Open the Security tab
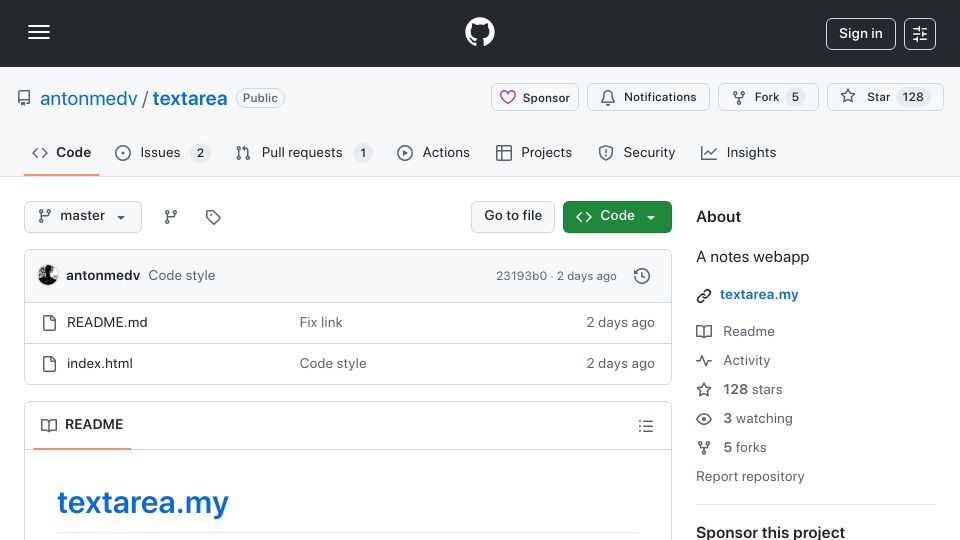The width and height of the screenshot is (960, 540). click(x=637, y=152)
